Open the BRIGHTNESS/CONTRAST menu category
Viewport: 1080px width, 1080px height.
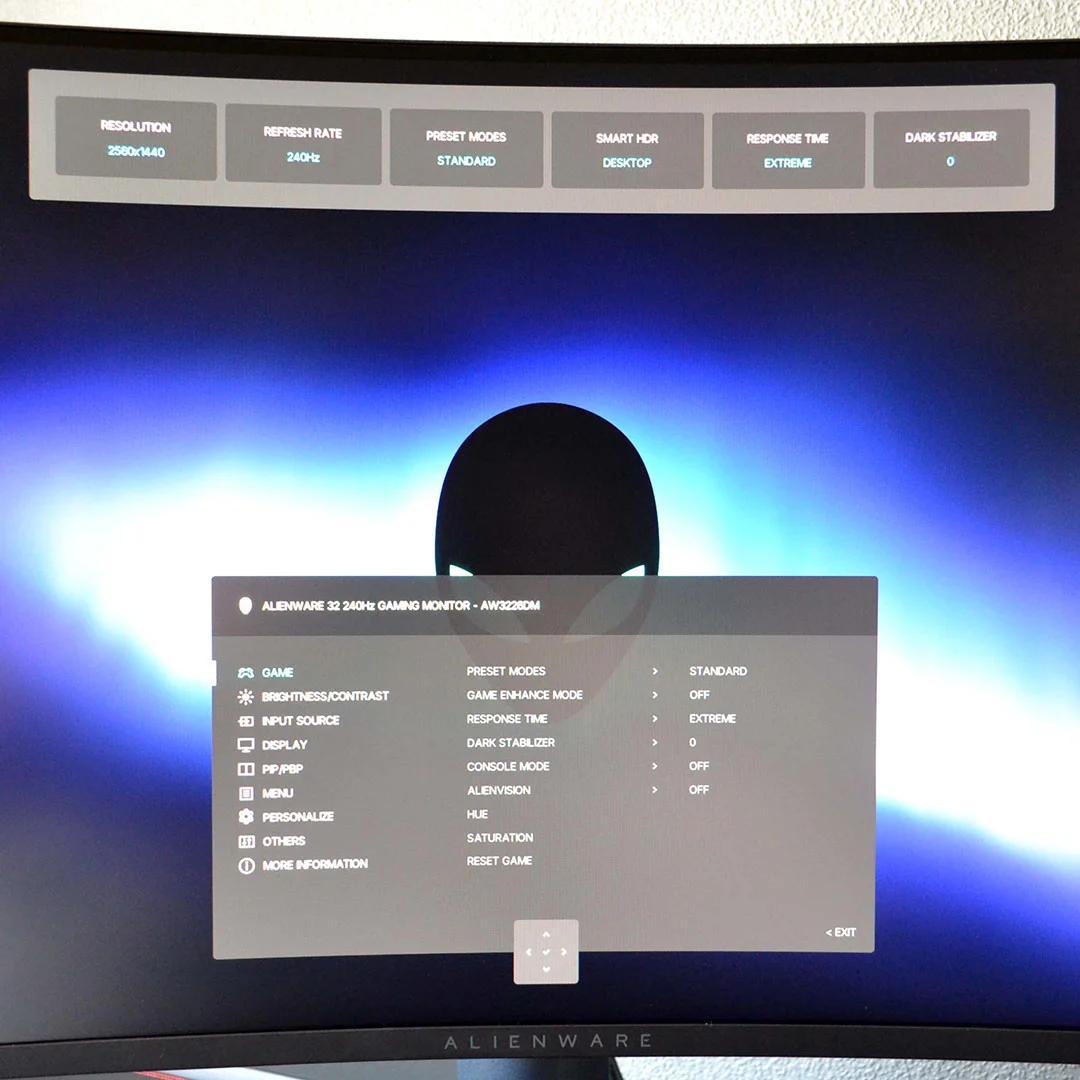[x=325, y=696]
